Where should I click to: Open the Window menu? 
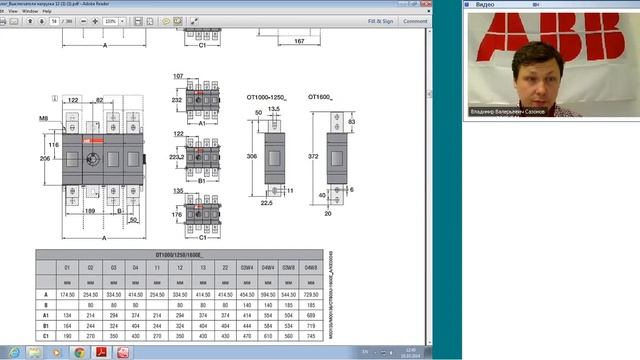30,11
